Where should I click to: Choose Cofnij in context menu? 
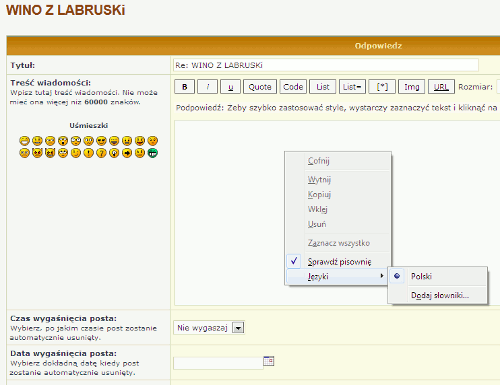(338, 161)
